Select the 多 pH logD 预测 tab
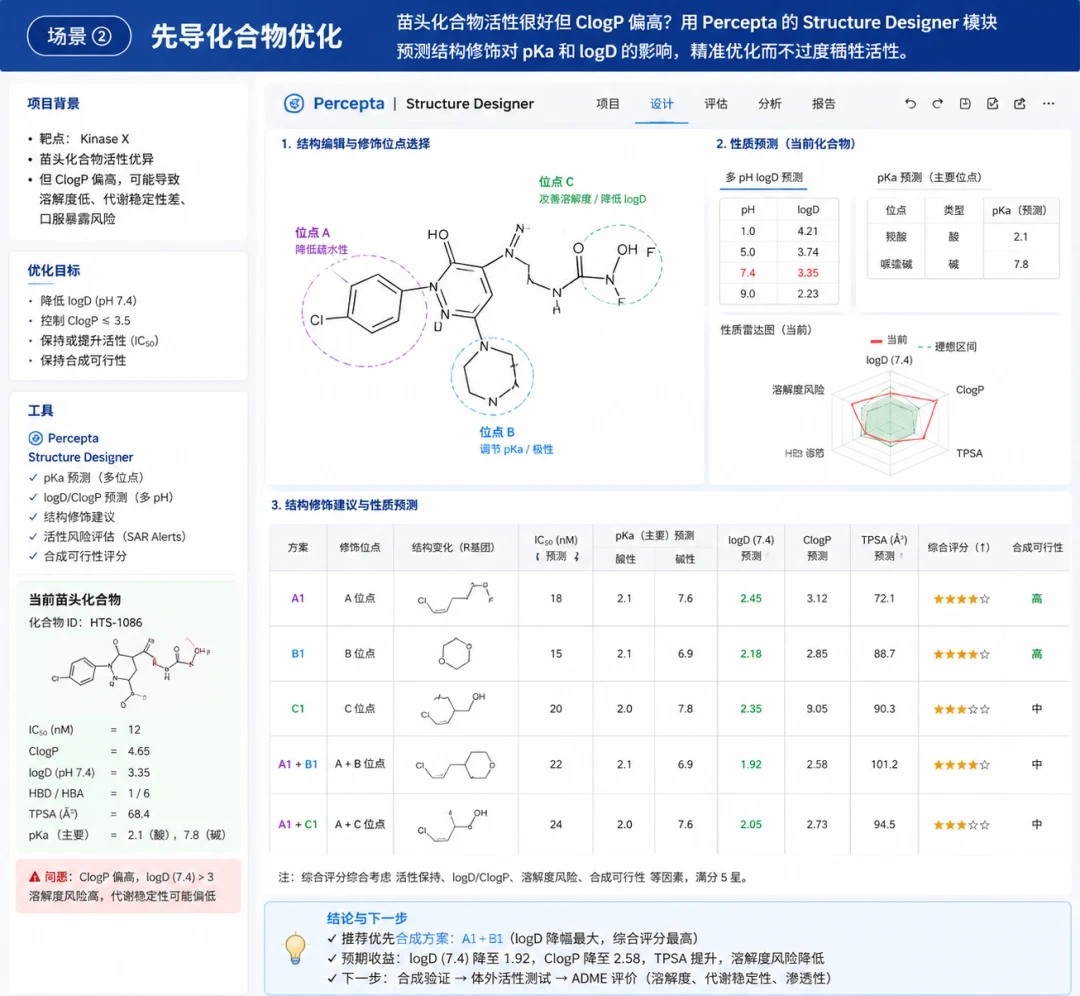Viewport: 1080px width, 996px height. [764, 177]
